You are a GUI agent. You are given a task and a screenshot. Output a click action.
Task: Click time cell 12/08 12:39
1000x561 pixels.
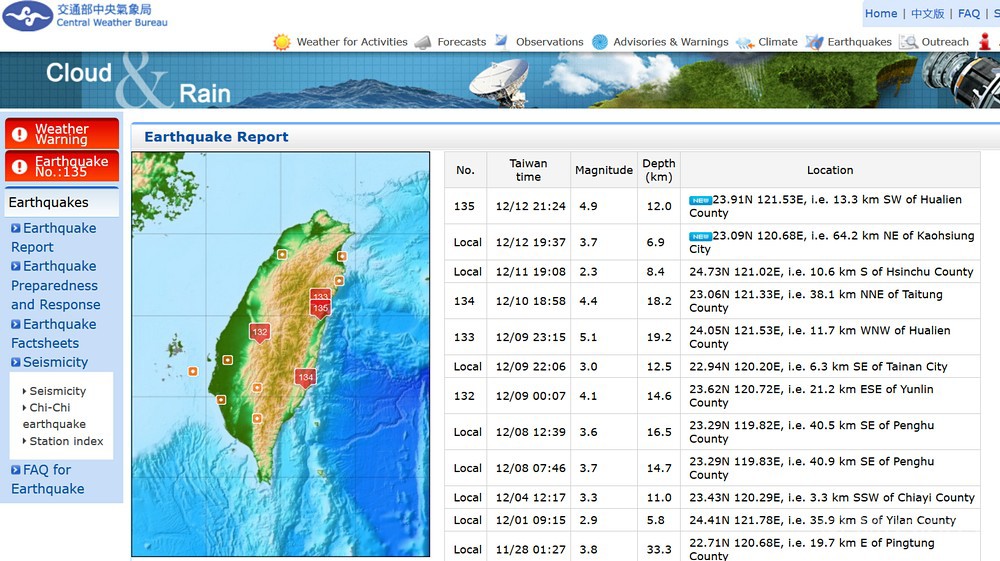pyautogui.click(x=531, y=432)
